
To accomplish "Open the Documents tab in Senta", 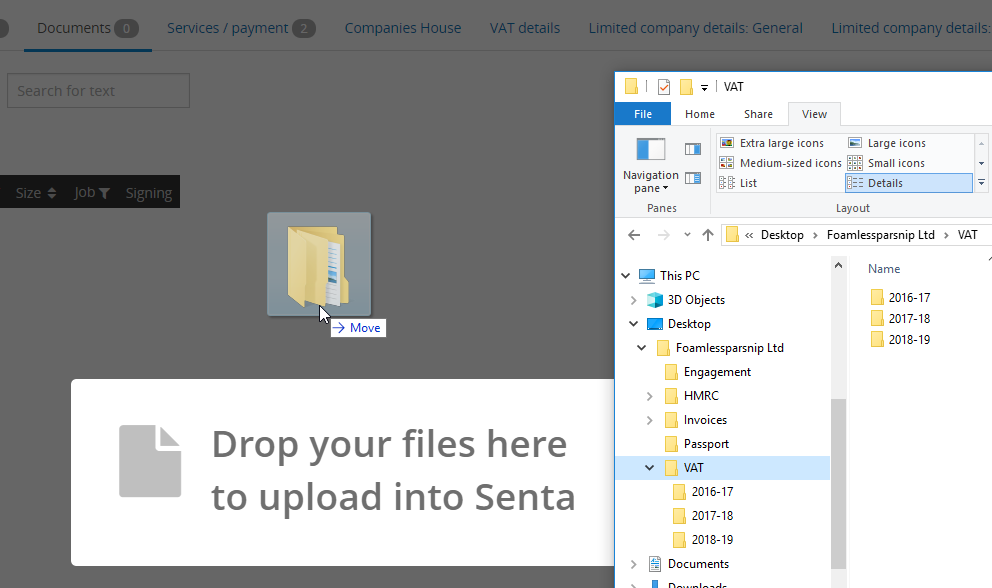I will pos(87,28).
